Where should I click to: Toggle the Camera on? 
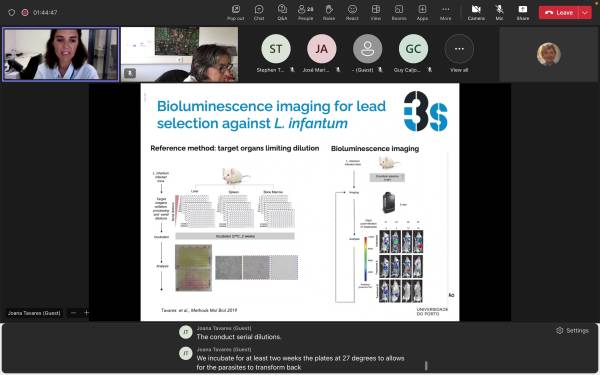[476, 12]
